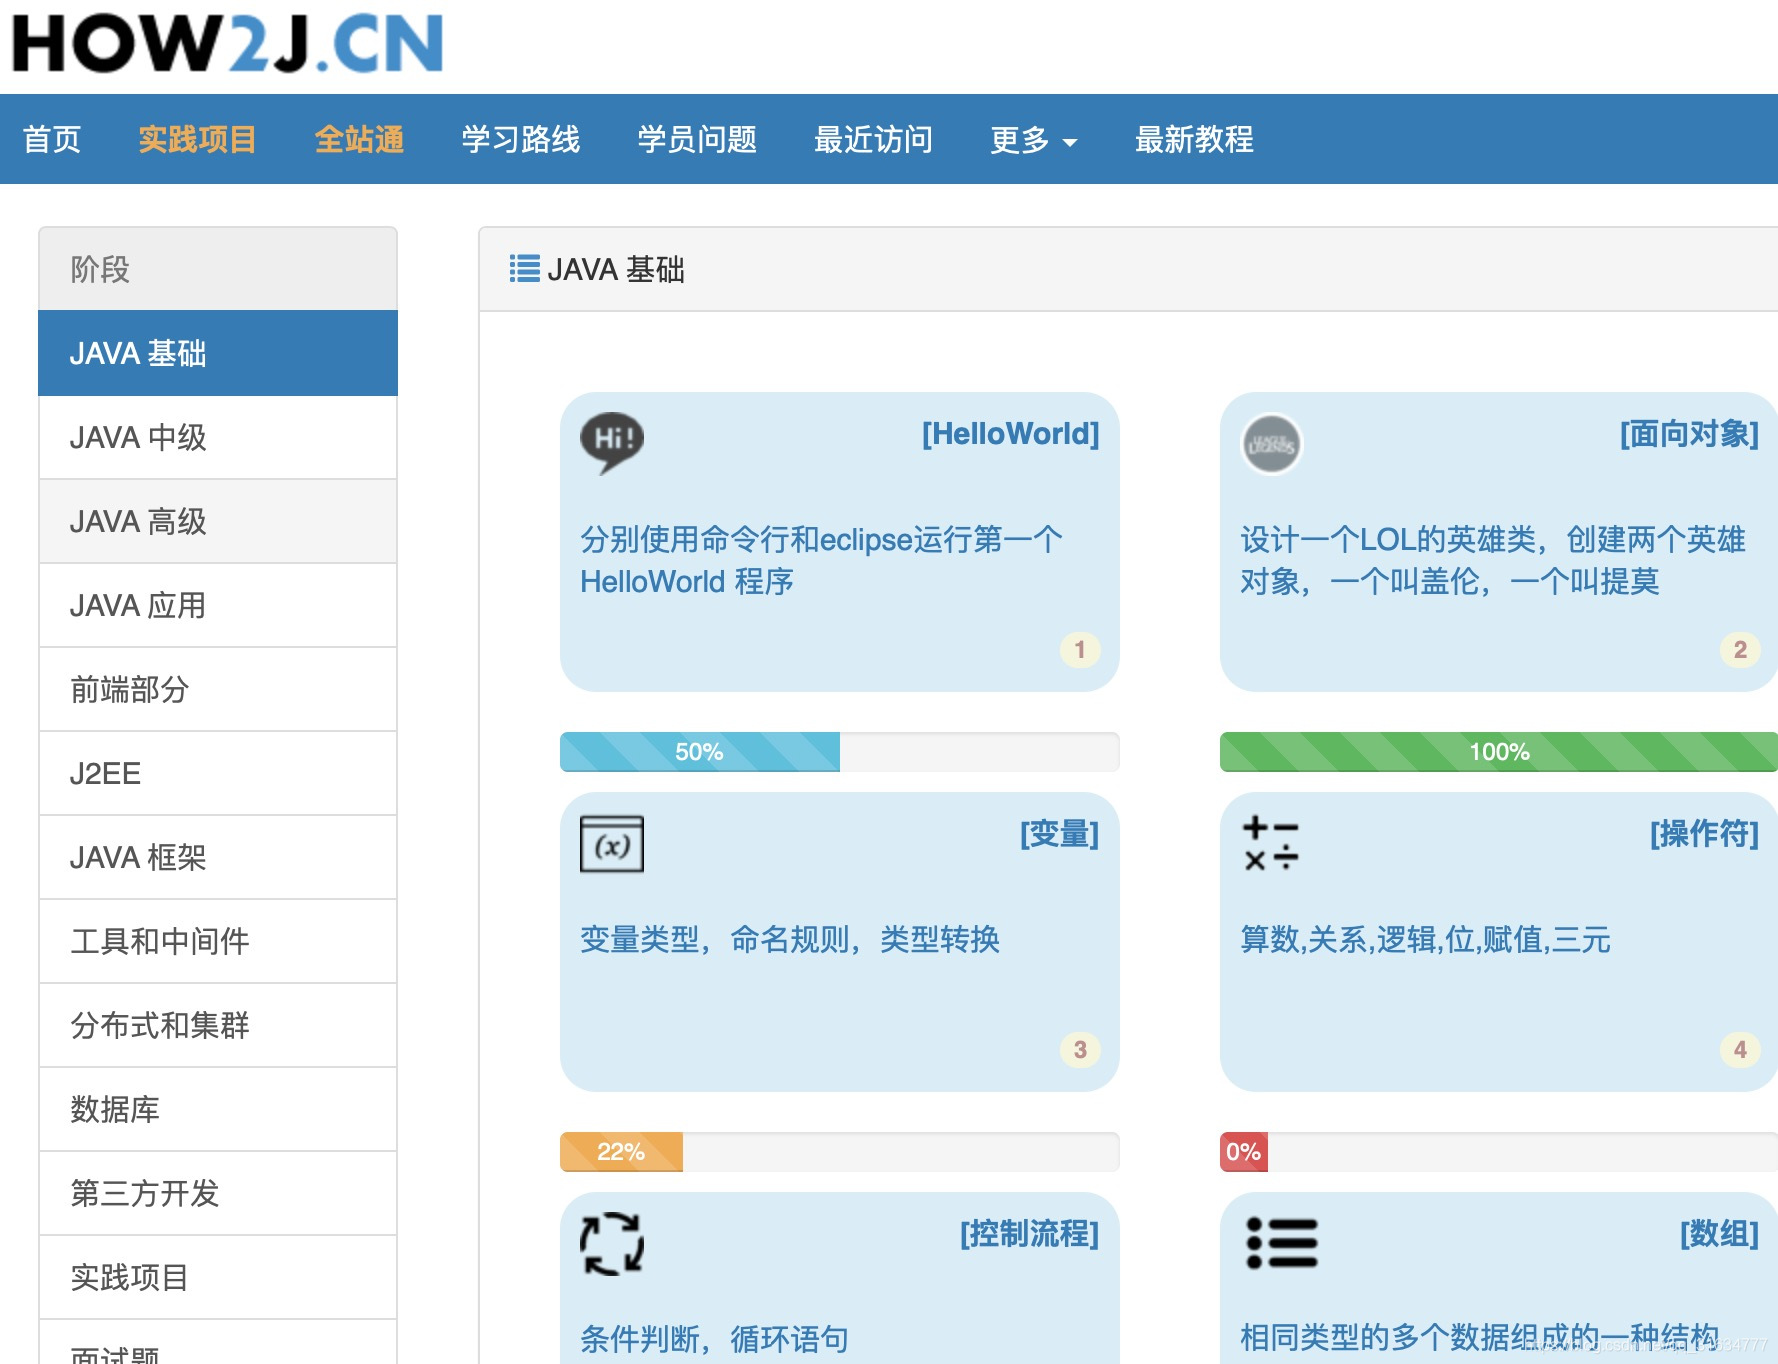Click the 100% green progress bar
Viewport: 1778px width, 1364px height.
1499,752
